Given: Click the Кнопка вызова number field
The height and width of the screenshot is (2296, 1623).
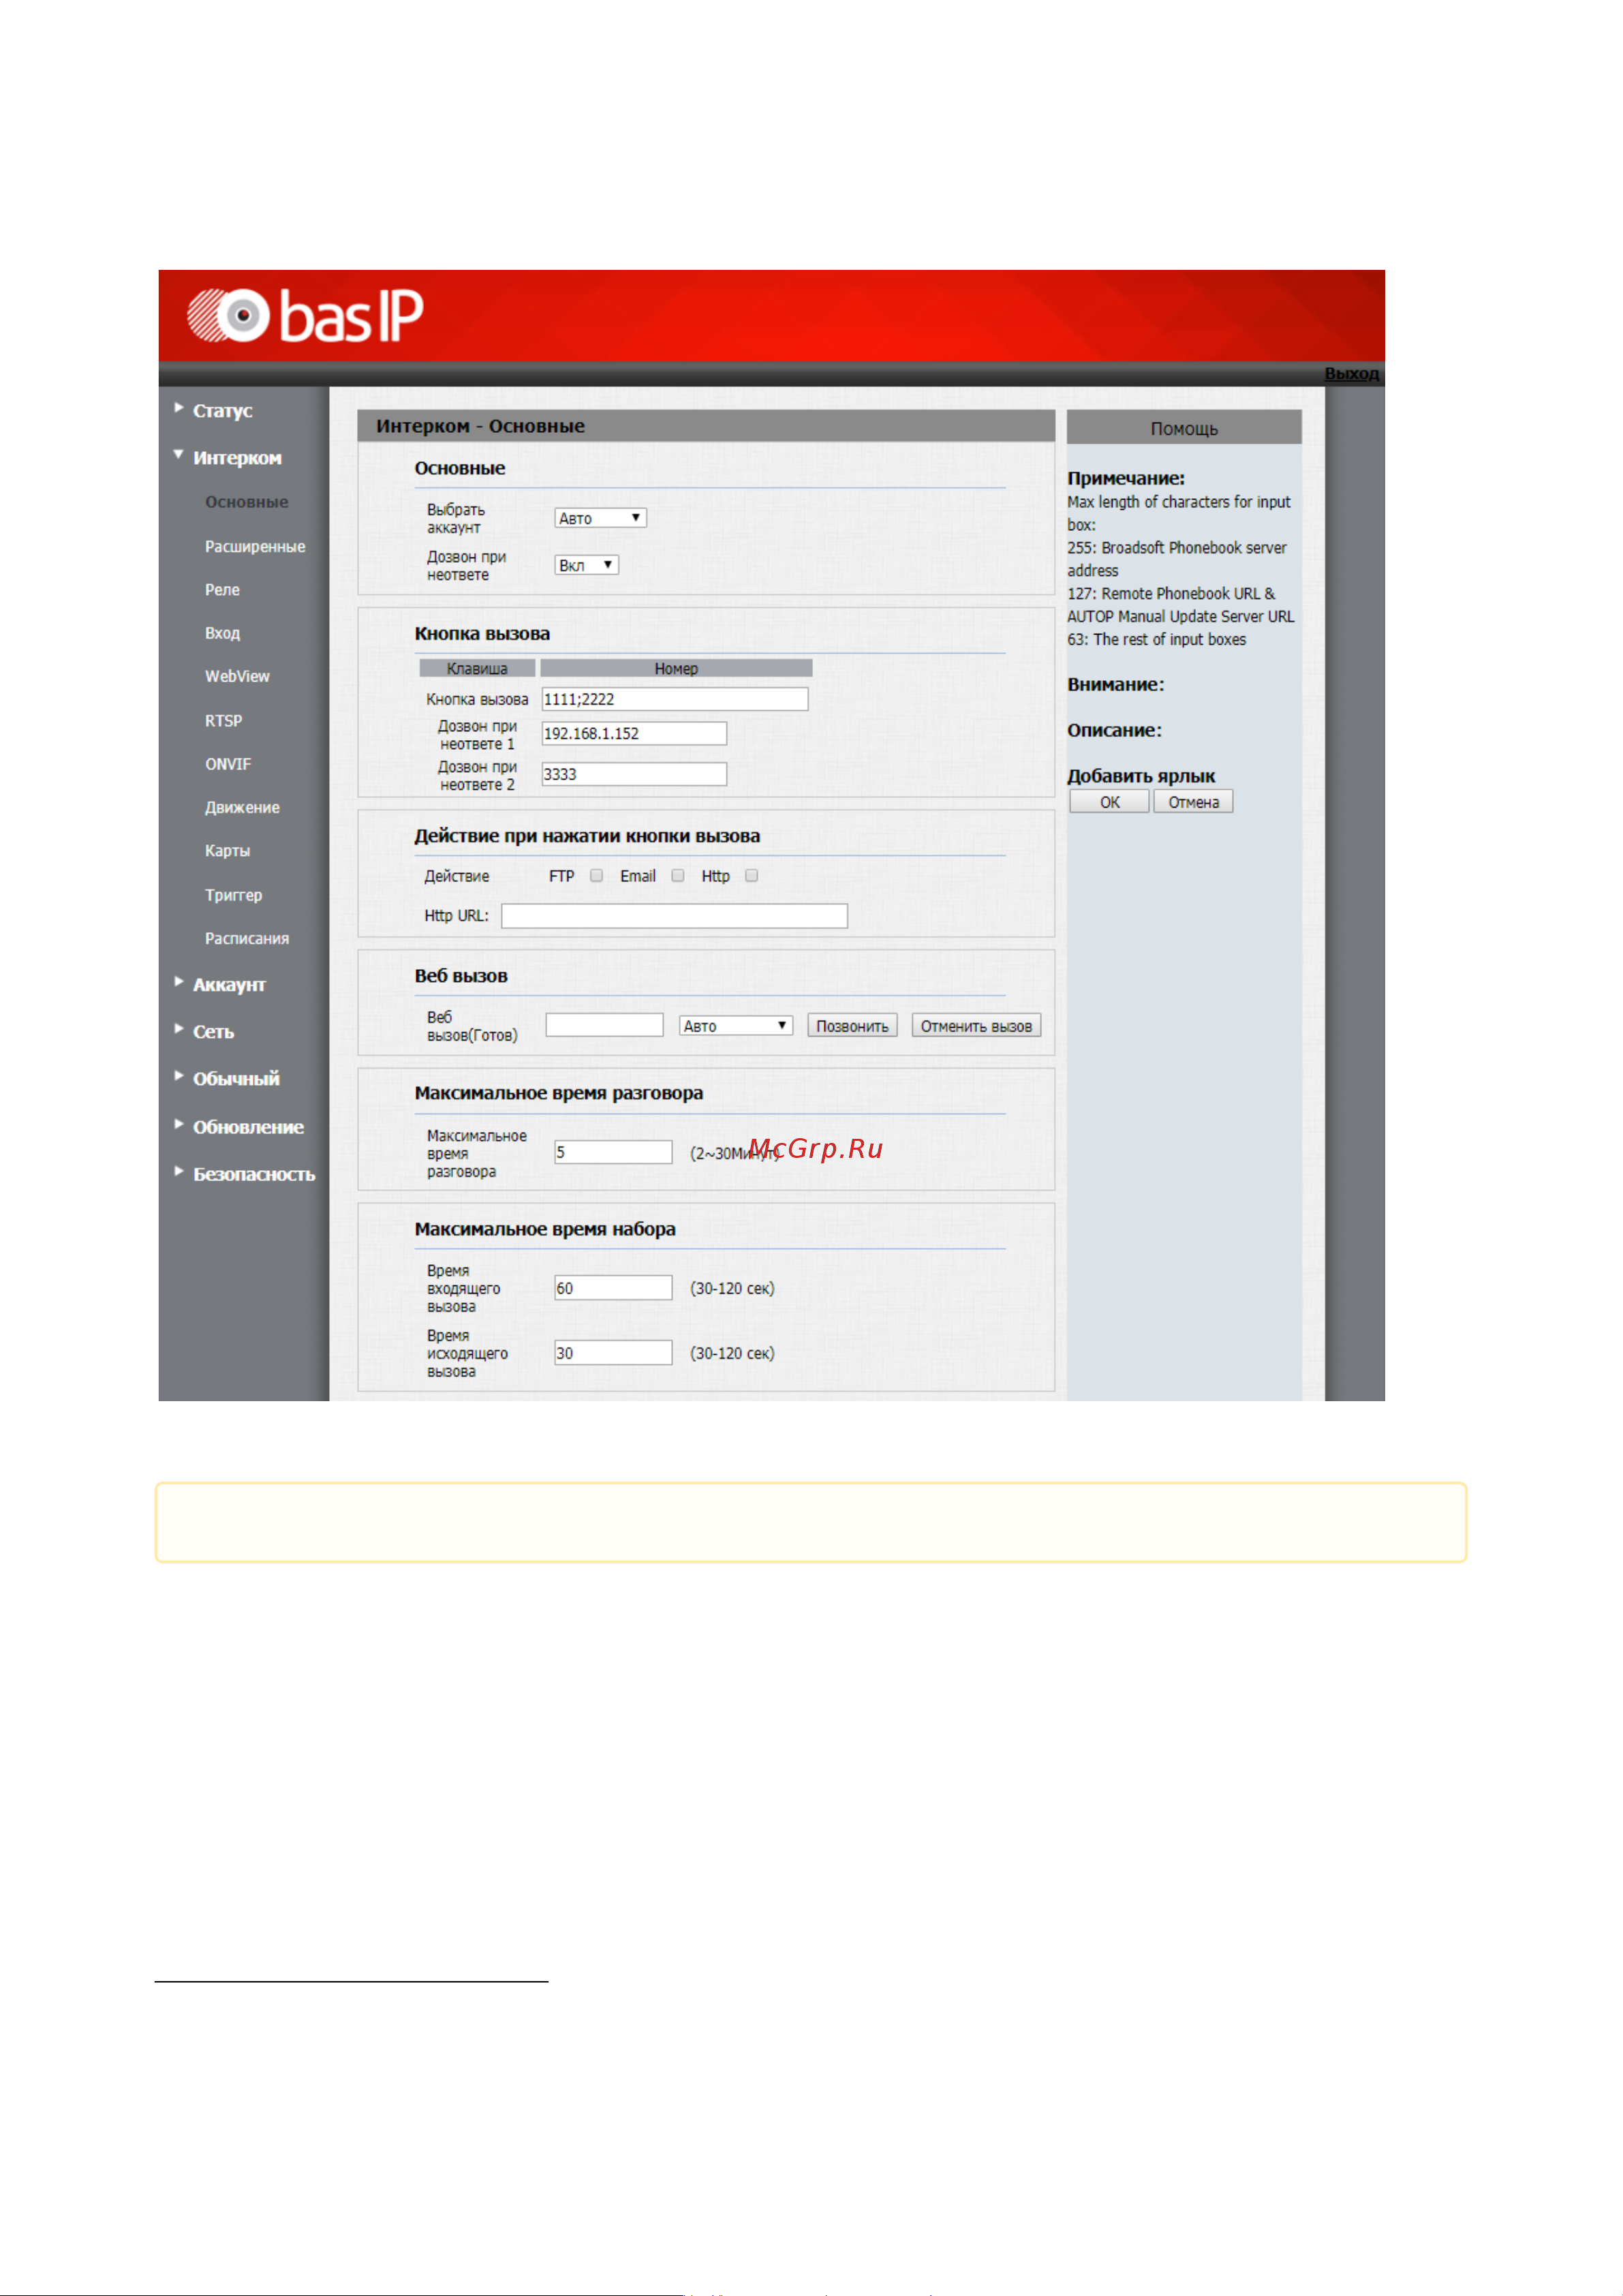Looking at the screenshot, I should [x=675, y=699].
